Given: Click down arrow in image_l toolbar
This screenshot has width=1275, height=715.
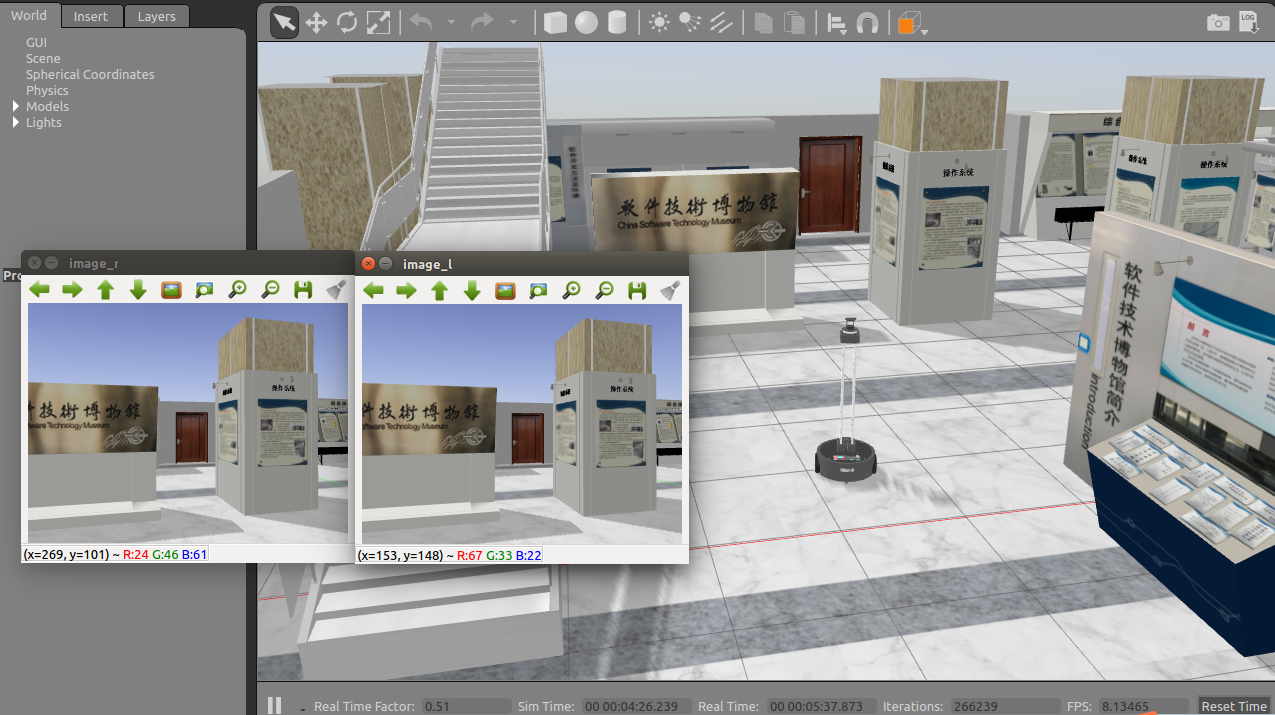Looking at the screenshot, I should [472, 290].
